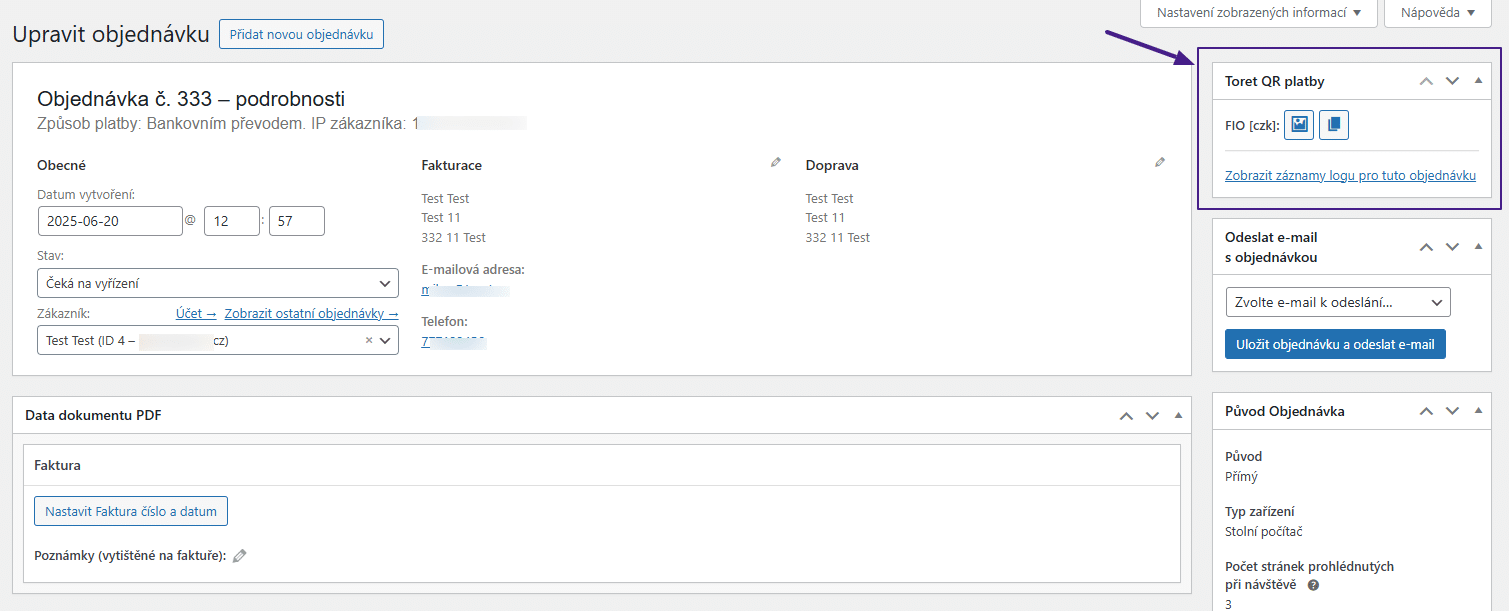Collapse the Toret QR platby panel
The image size is (1509, 611).
click(1478, 81)
